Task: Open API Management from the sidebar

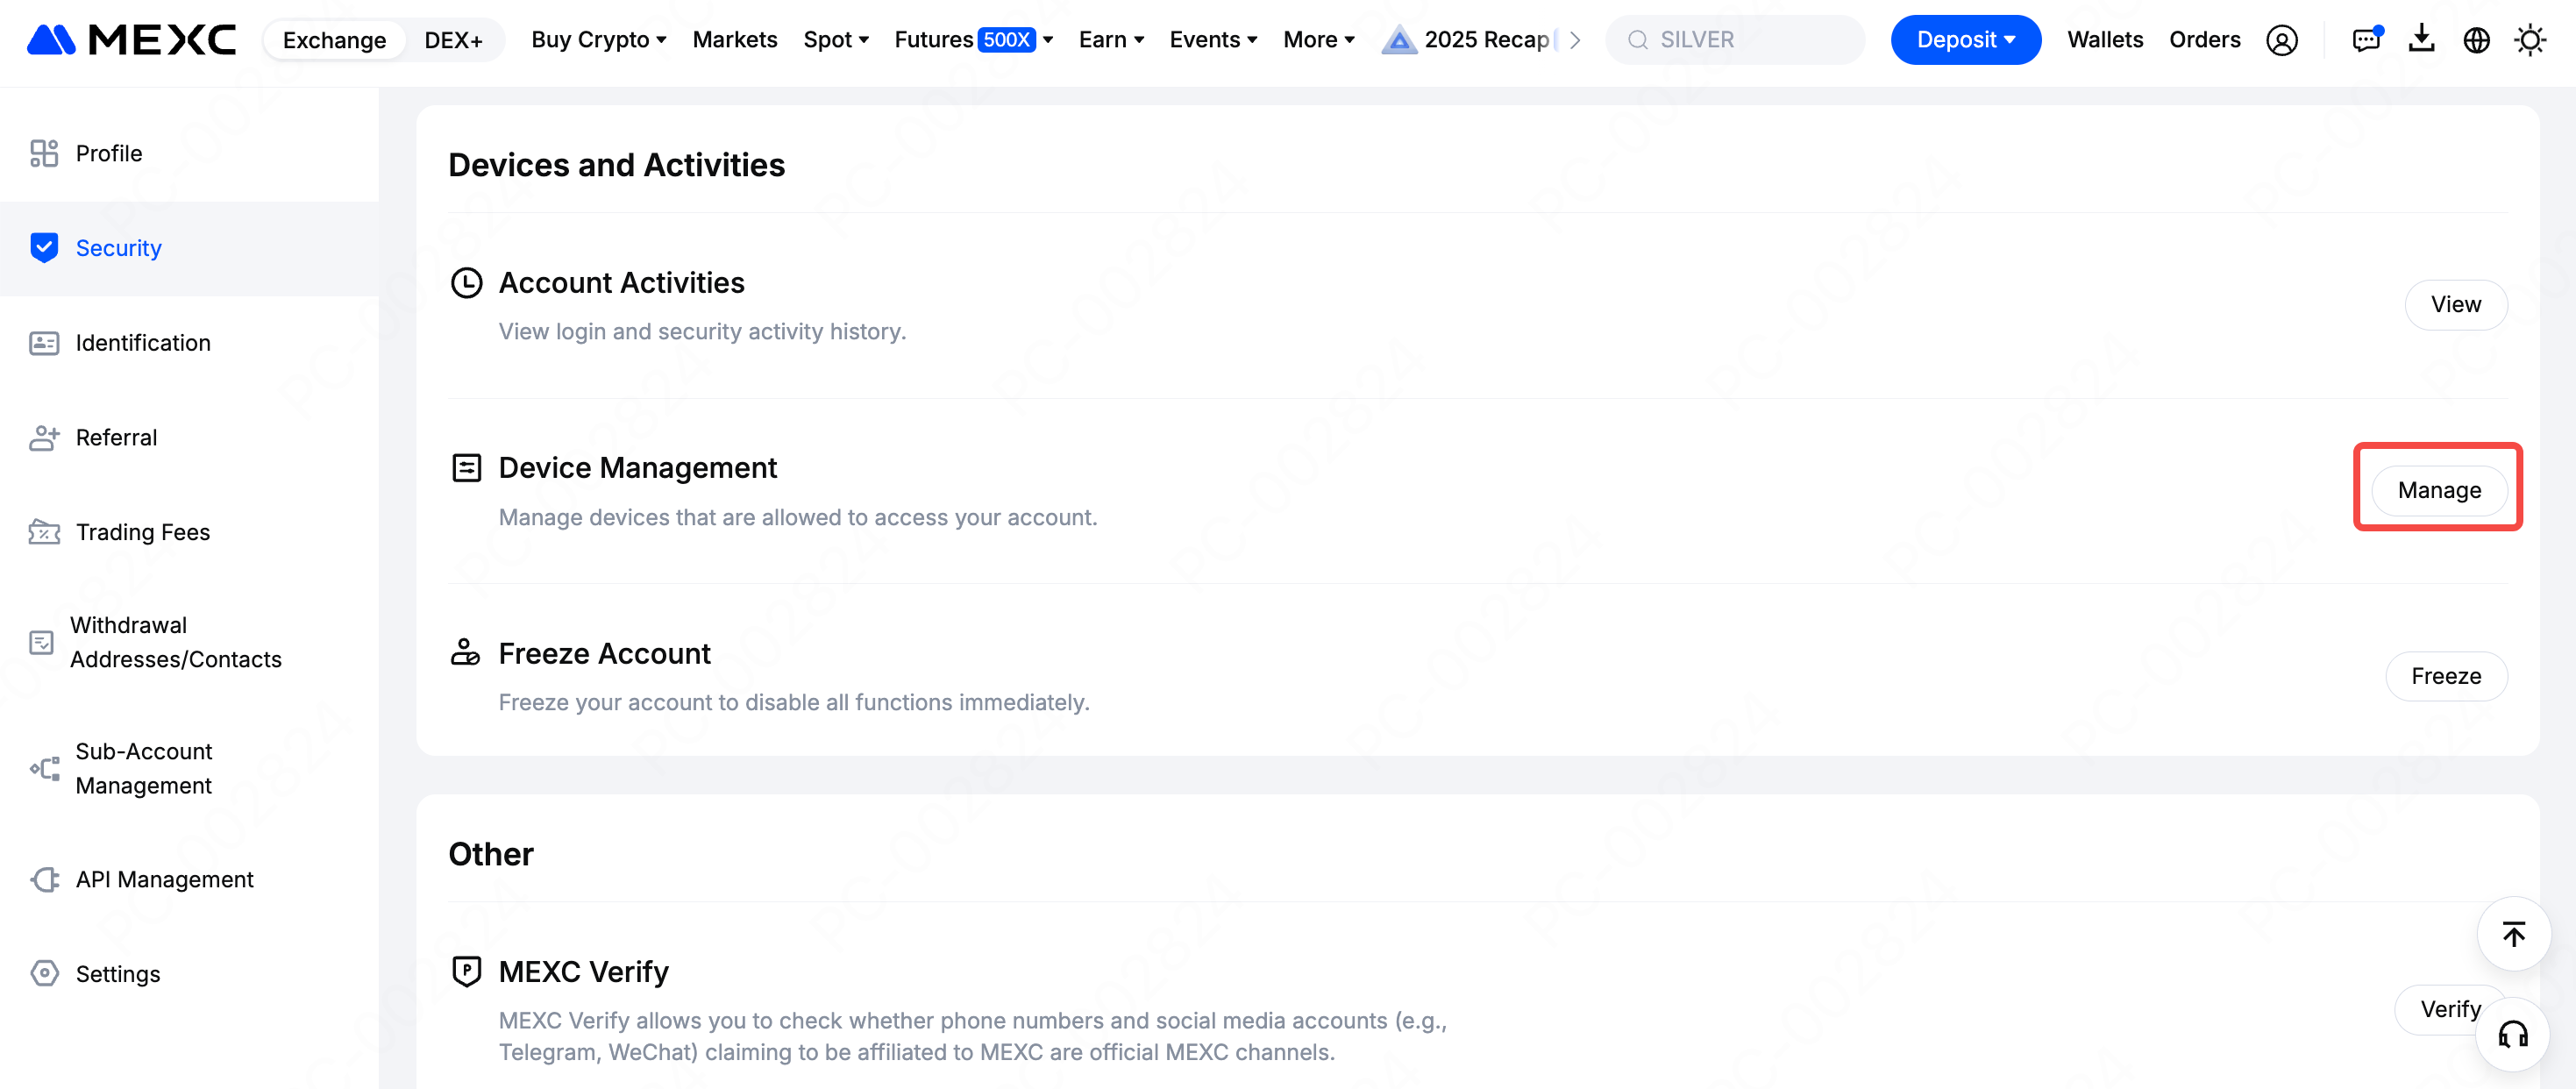Action: 165,879
